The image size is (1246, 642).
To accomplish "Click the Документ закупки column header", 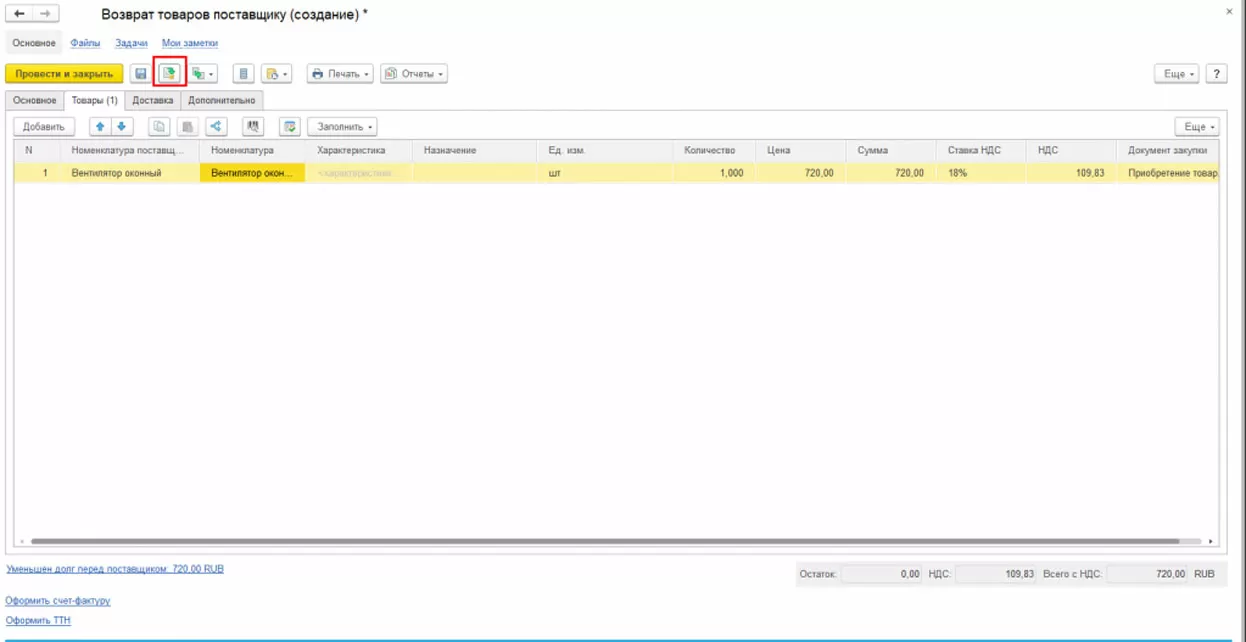I will click(1168, 150).
